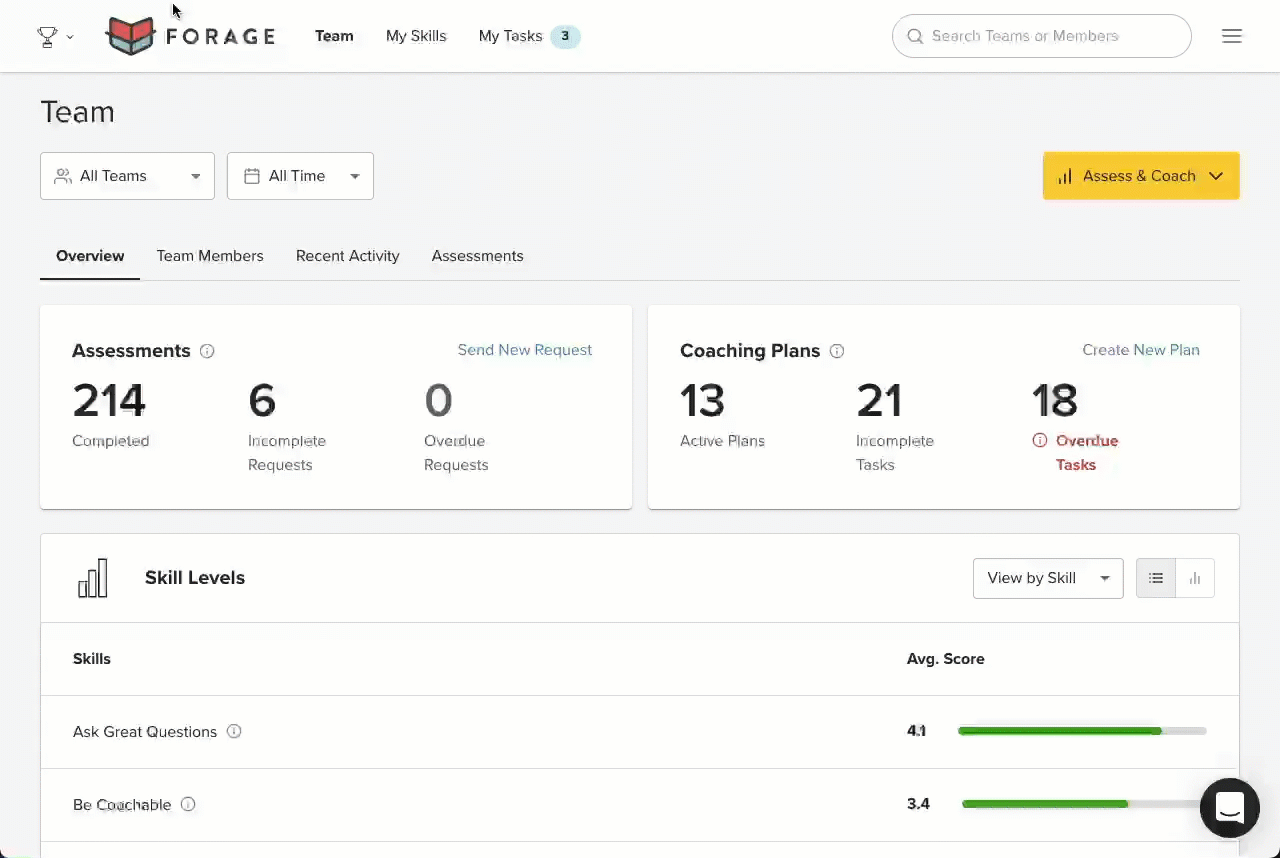Image resolution: width=1280 pixels, height=858 pixels.
Task: Click the Assess & Coach chevron arrow
Action: (1216, 176)
